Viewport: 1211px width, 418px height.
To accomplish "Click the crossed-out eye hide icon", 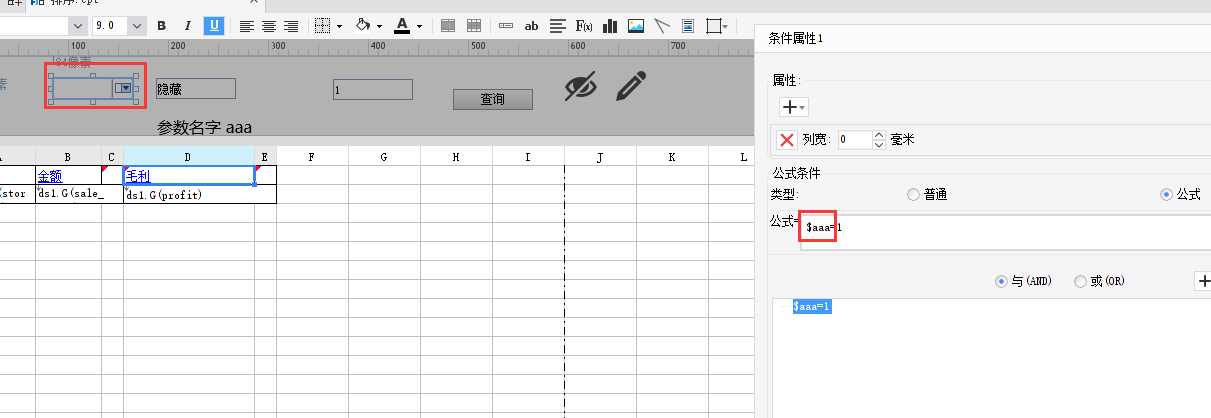I will [x=581, y=86].
